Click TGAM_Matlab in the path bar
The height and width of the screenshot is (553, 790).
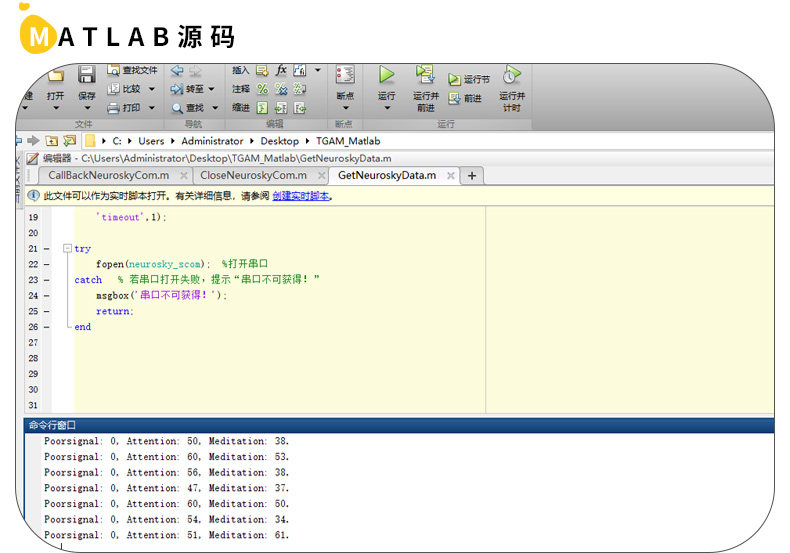tap(348, 141)
